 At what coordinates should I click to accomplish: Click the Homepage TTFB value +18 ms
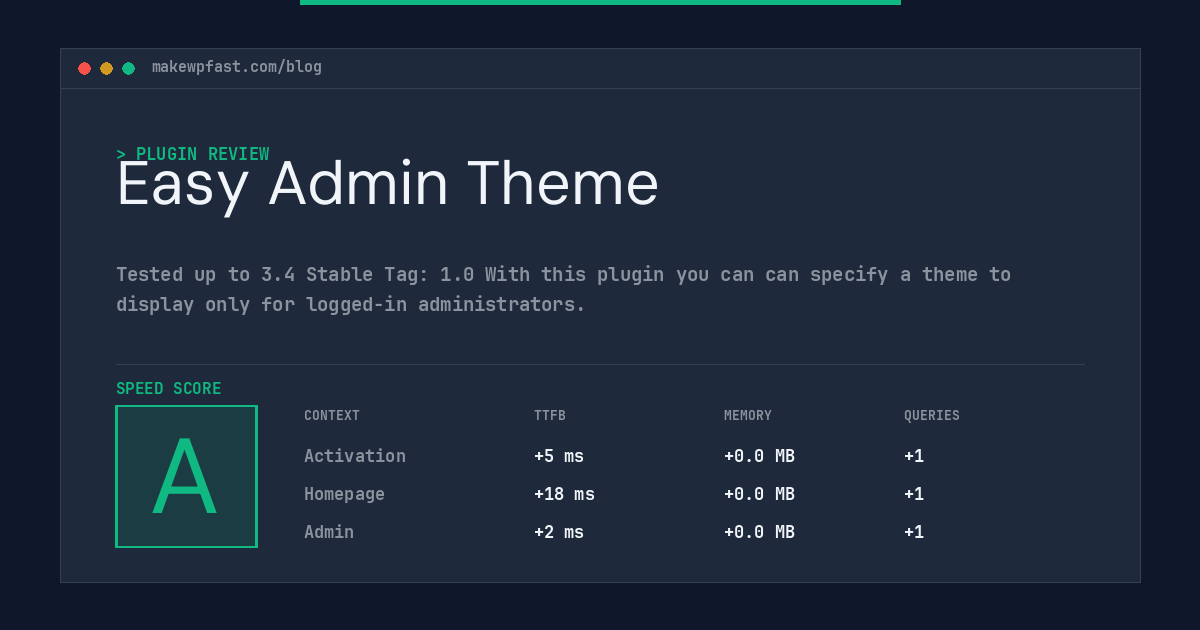564,494
